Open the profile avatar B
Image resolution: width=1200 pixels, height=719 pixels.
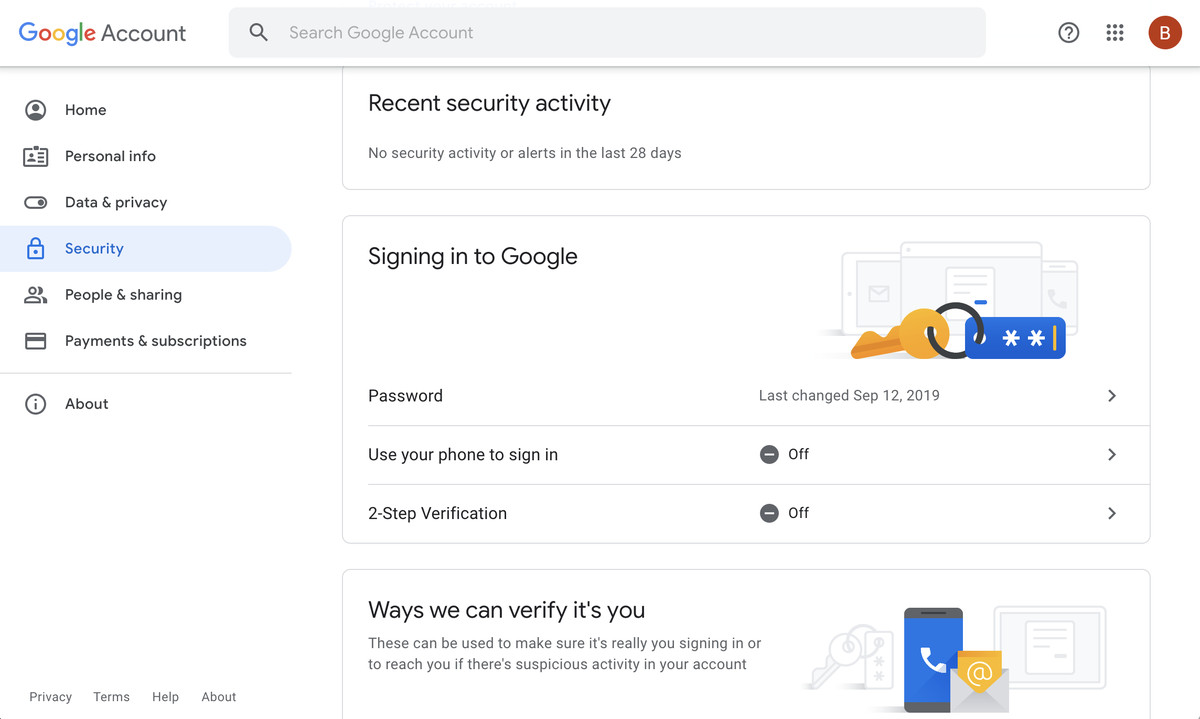[1164, 33]
